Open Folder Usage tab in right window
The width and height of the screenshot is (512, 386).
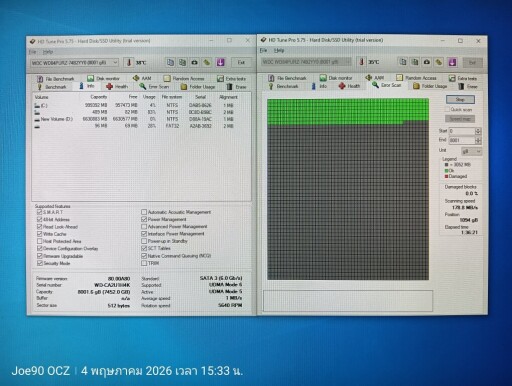tap(430, 86)
